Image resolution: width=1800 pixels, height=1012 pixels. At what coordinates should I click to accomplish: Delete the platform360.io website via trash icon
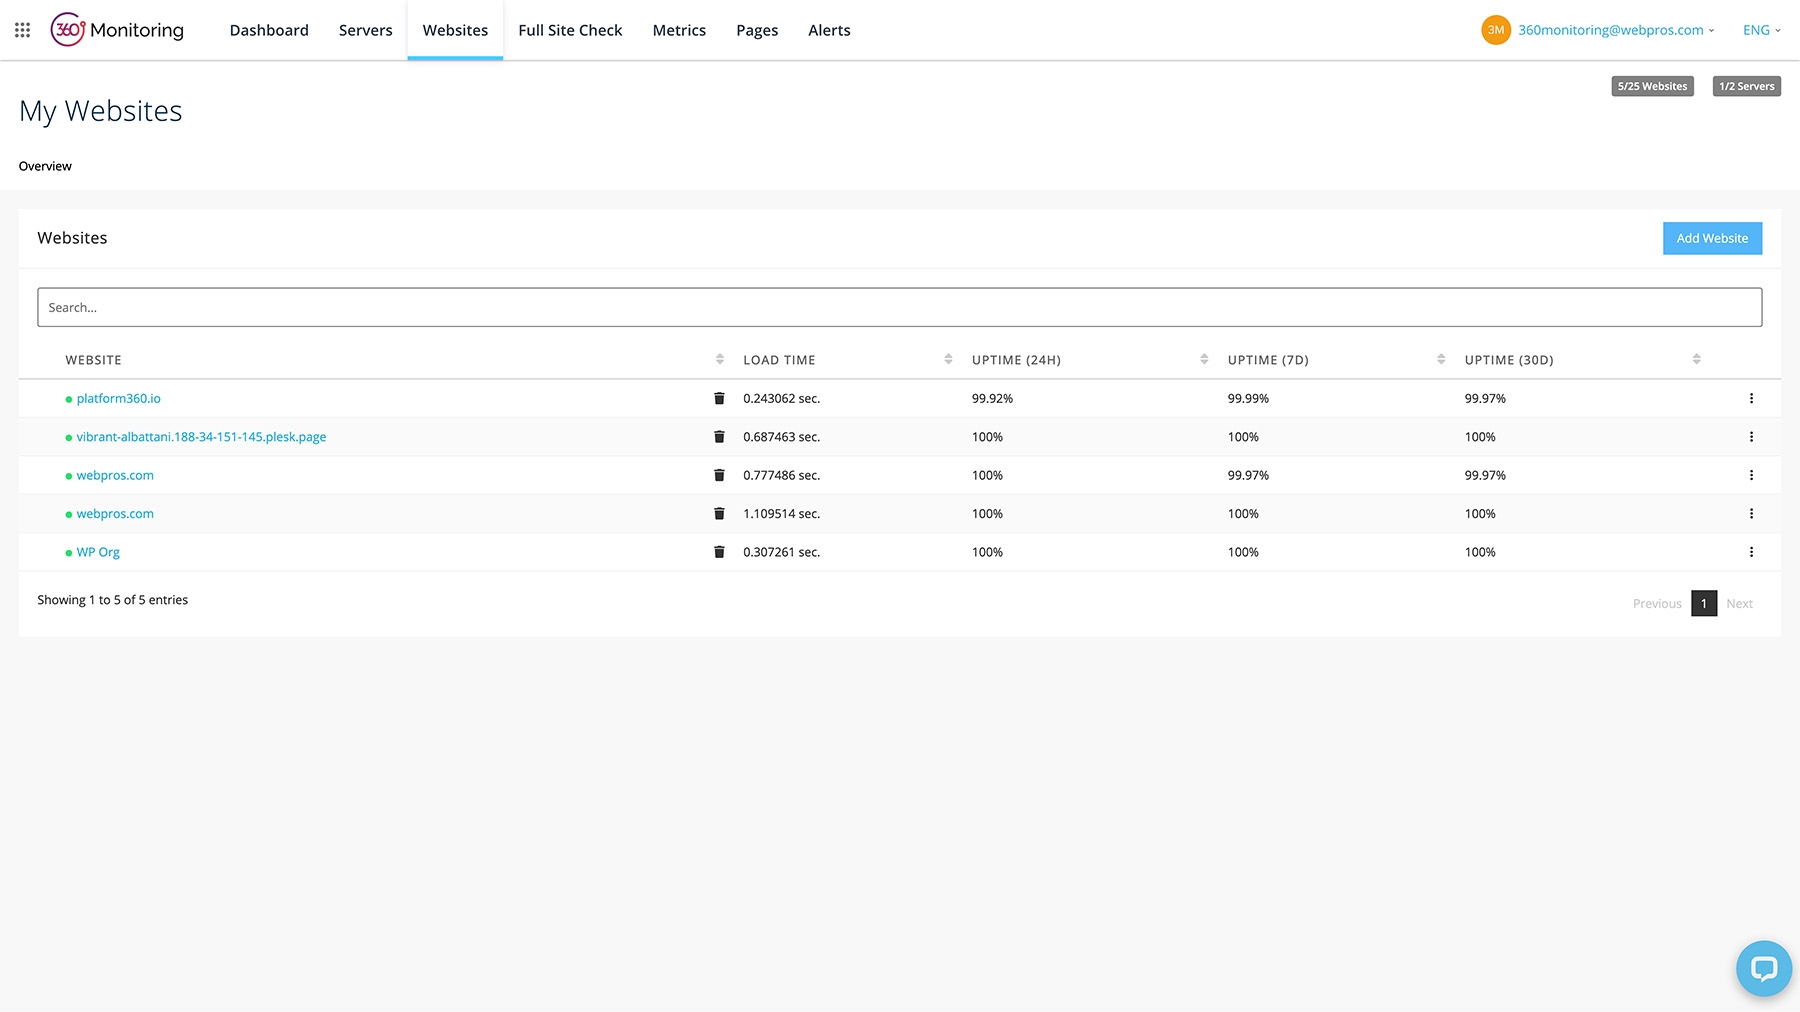[x=719, y=398]
